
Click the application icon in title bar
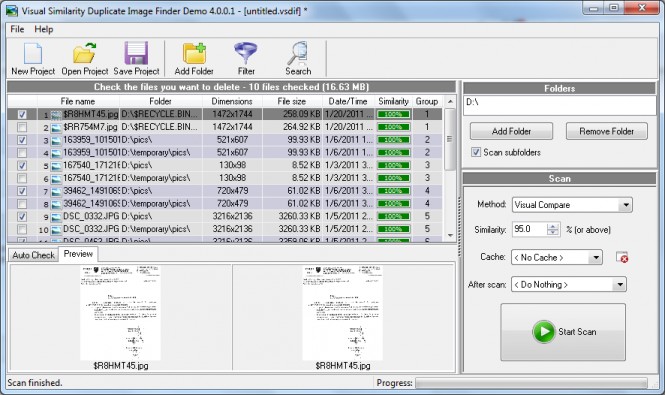tap(12, 10)
